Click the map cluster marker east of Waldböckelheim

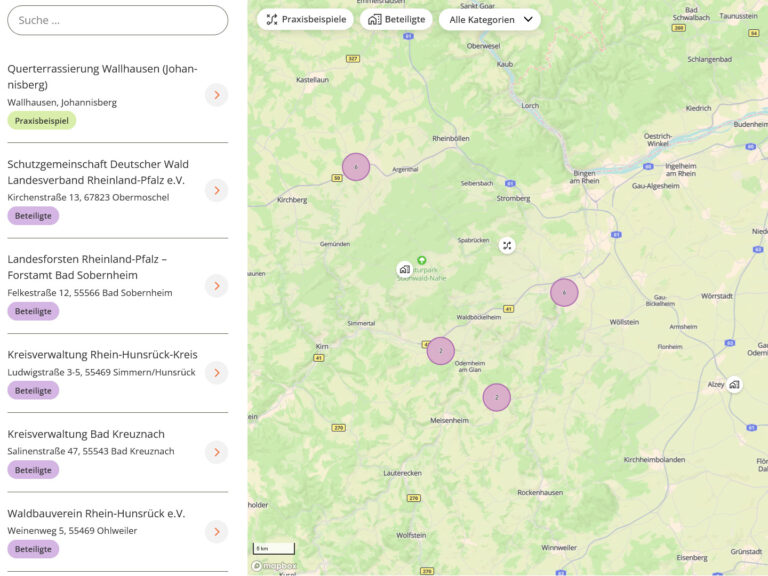pyautogui.click(x=564, y=292)
